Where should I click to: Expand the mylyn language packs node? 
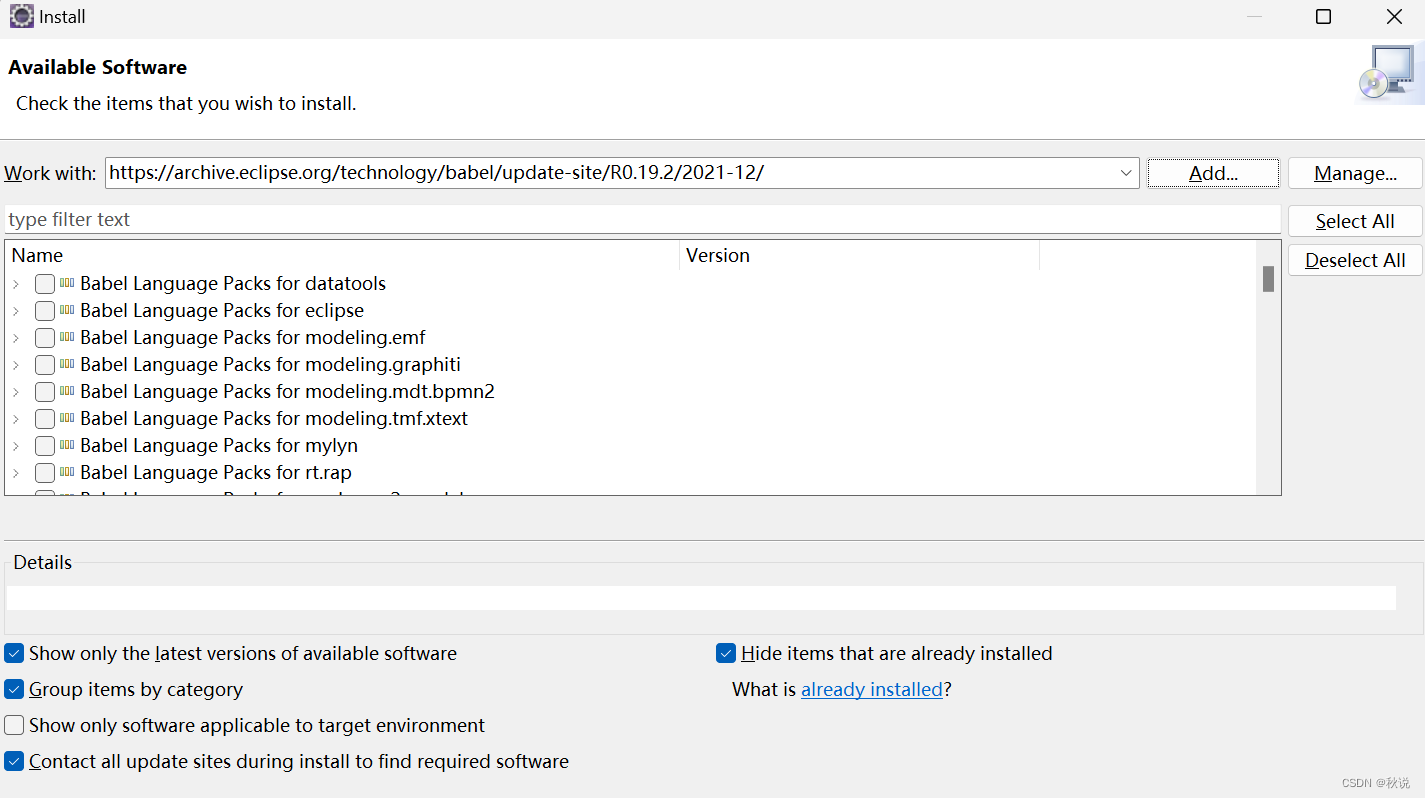(16, 446)
